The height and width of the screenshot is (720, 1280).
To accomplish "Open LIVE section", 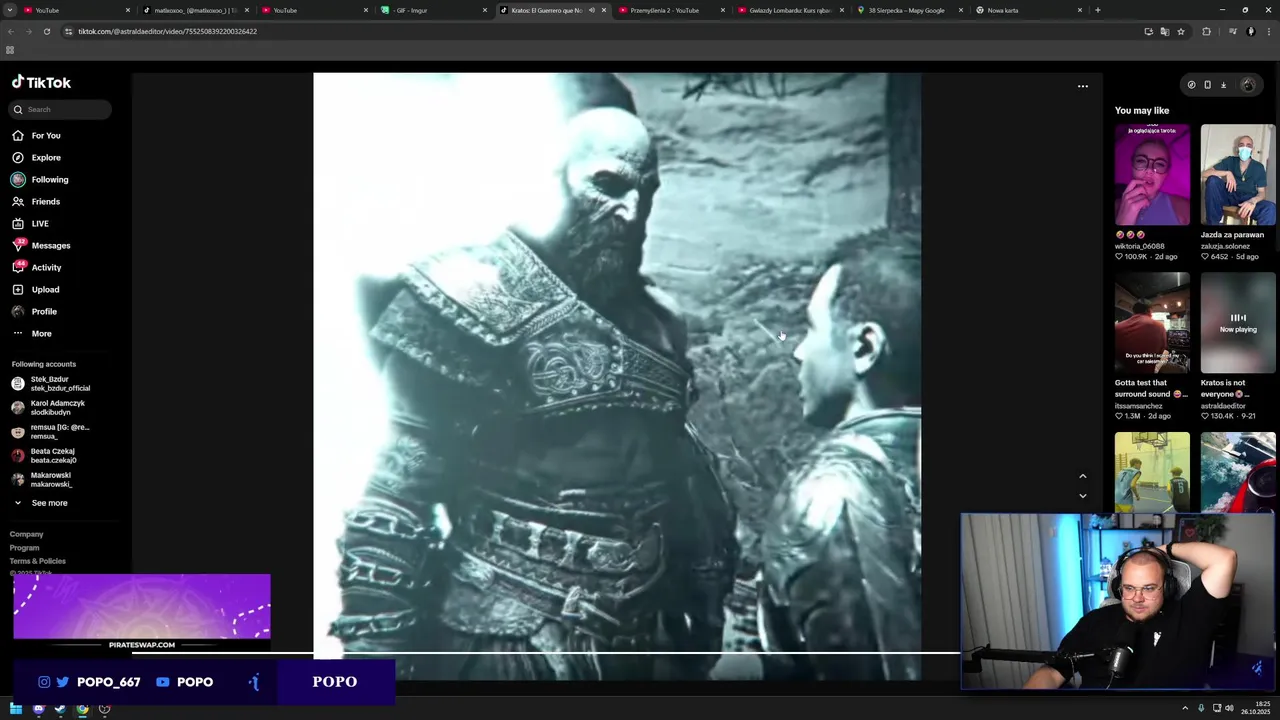I will coord(30,223).
